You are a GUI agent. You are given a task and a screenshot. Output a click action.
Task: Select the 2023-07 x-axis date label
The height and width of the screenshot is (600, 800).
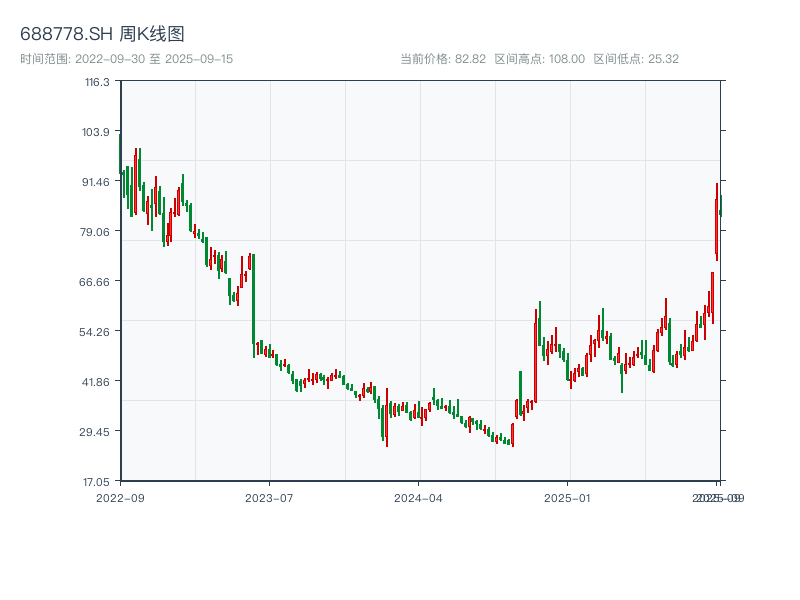click(x=270, y=497)
